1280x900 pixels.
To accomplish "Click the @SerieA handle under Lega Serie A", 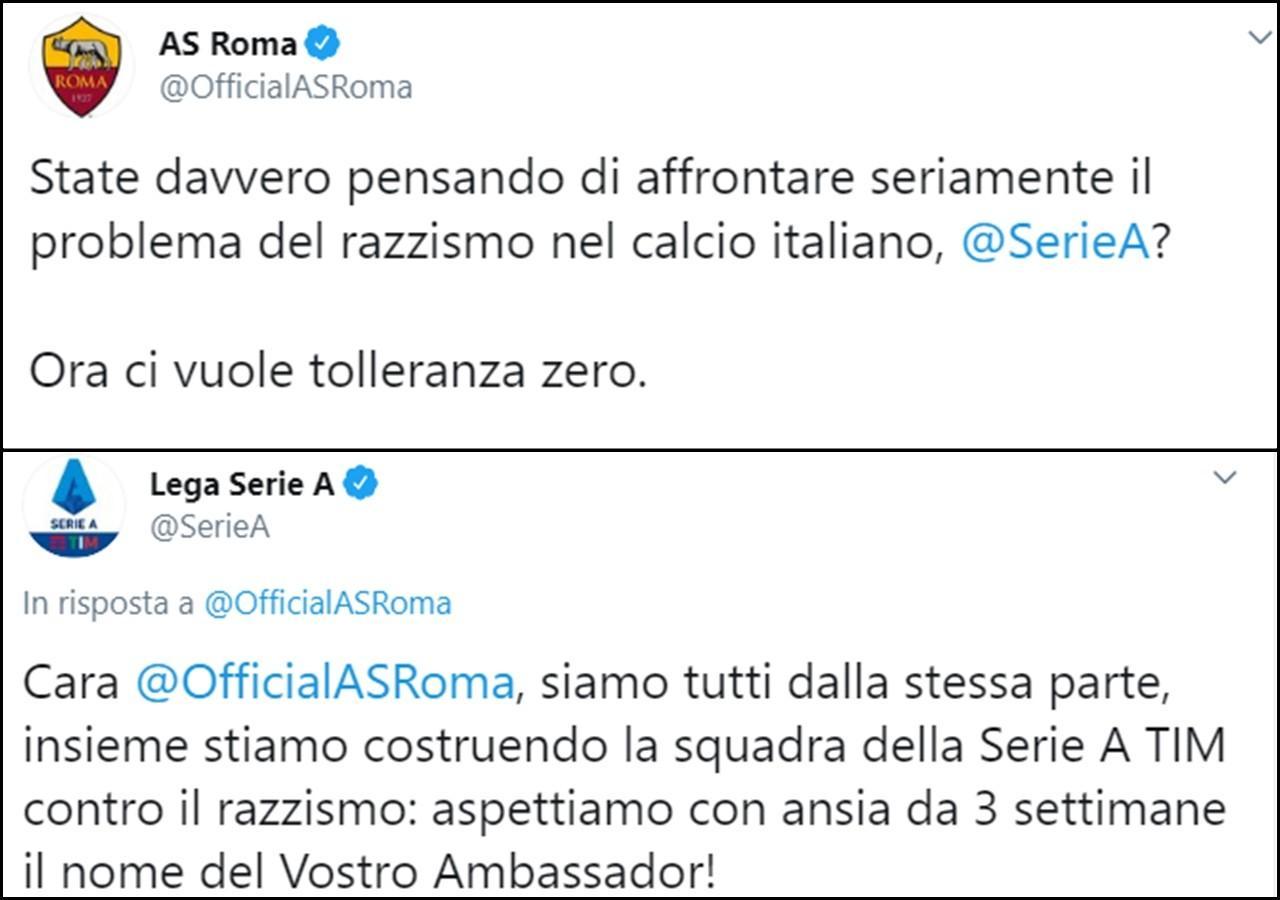I will (x=209, y=528).
